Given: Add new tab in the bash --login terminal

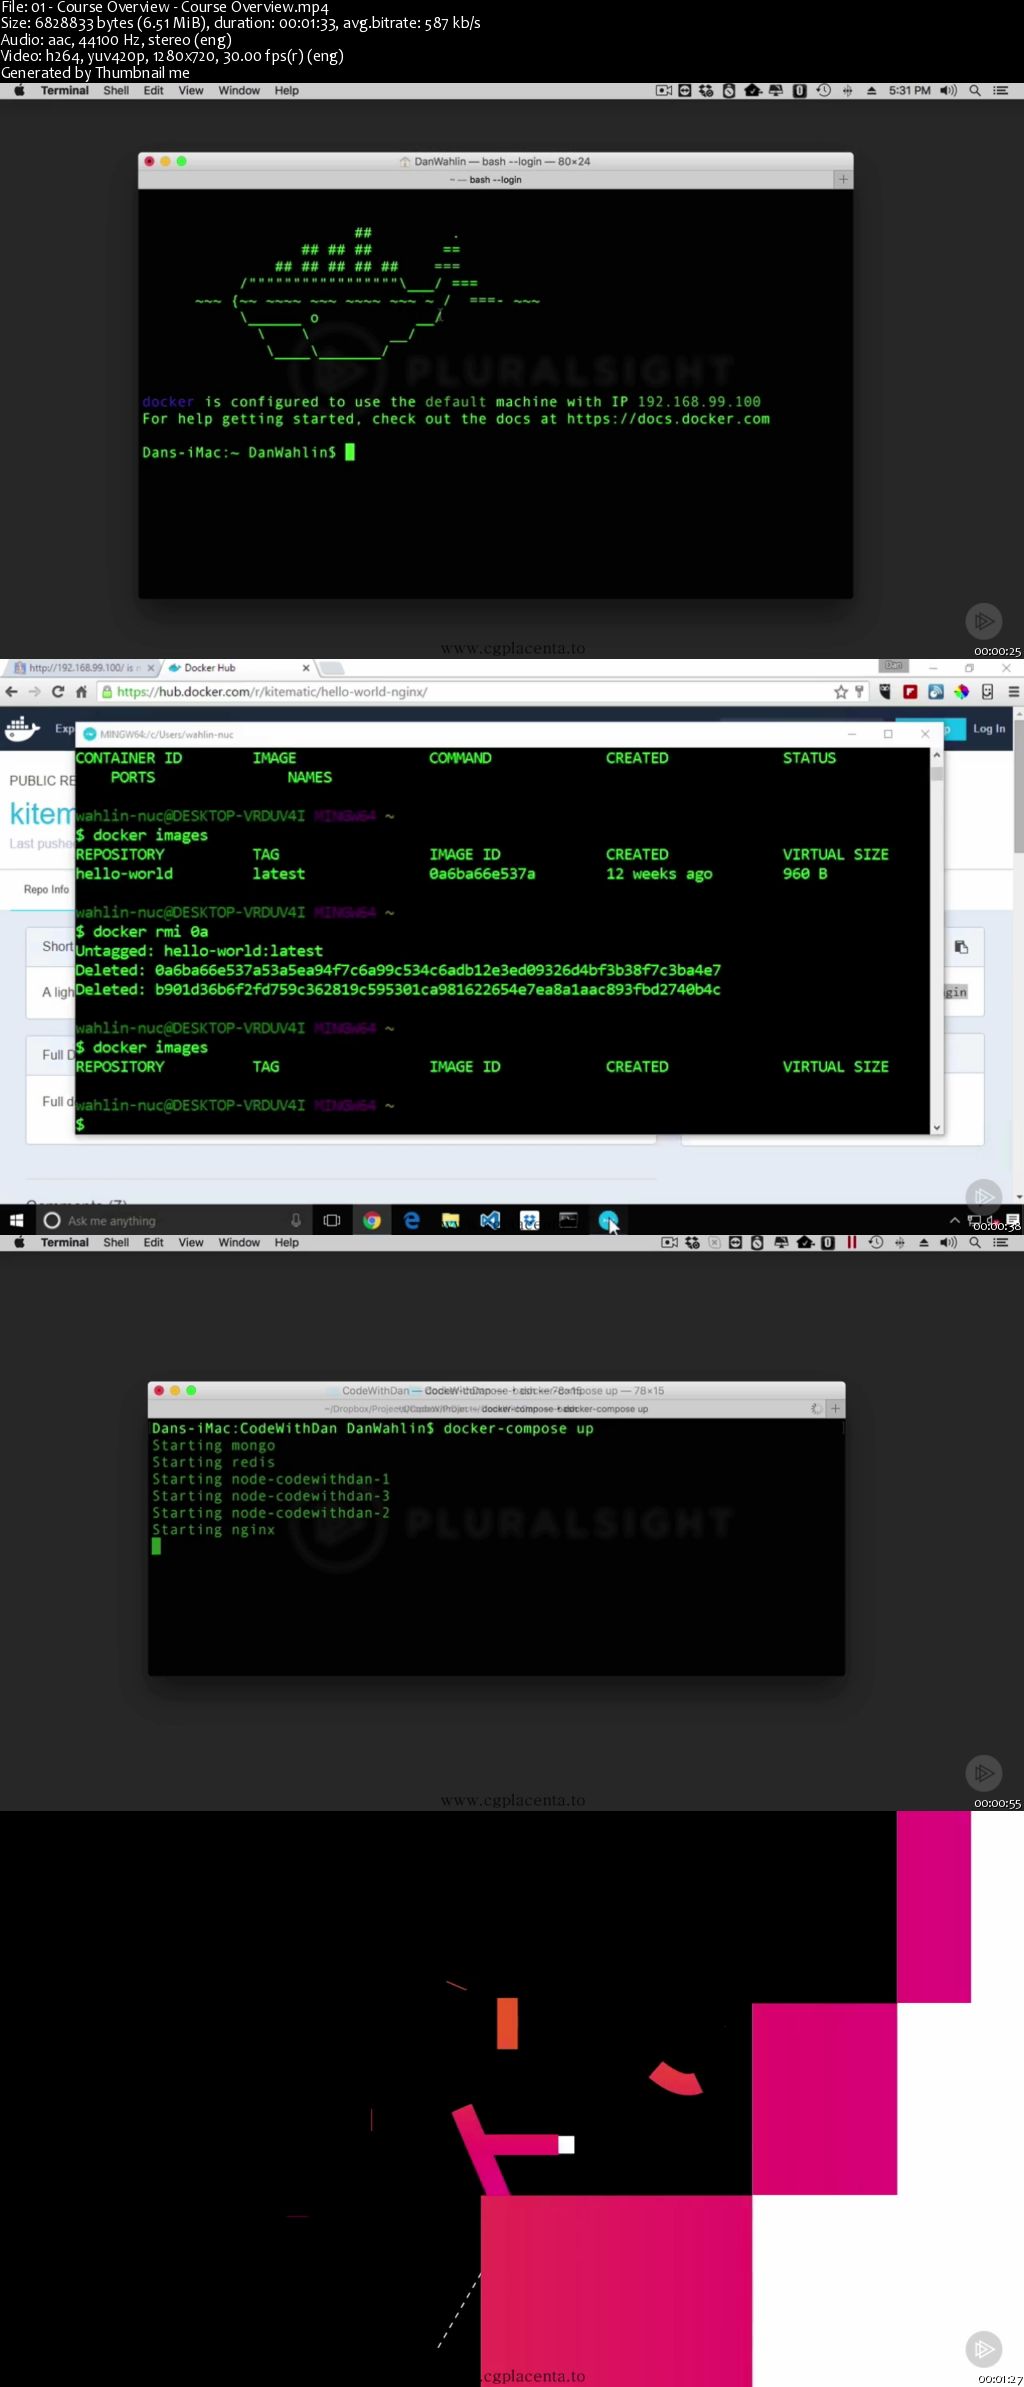Looking at the screenshot, I should click(x=843, y=180).
